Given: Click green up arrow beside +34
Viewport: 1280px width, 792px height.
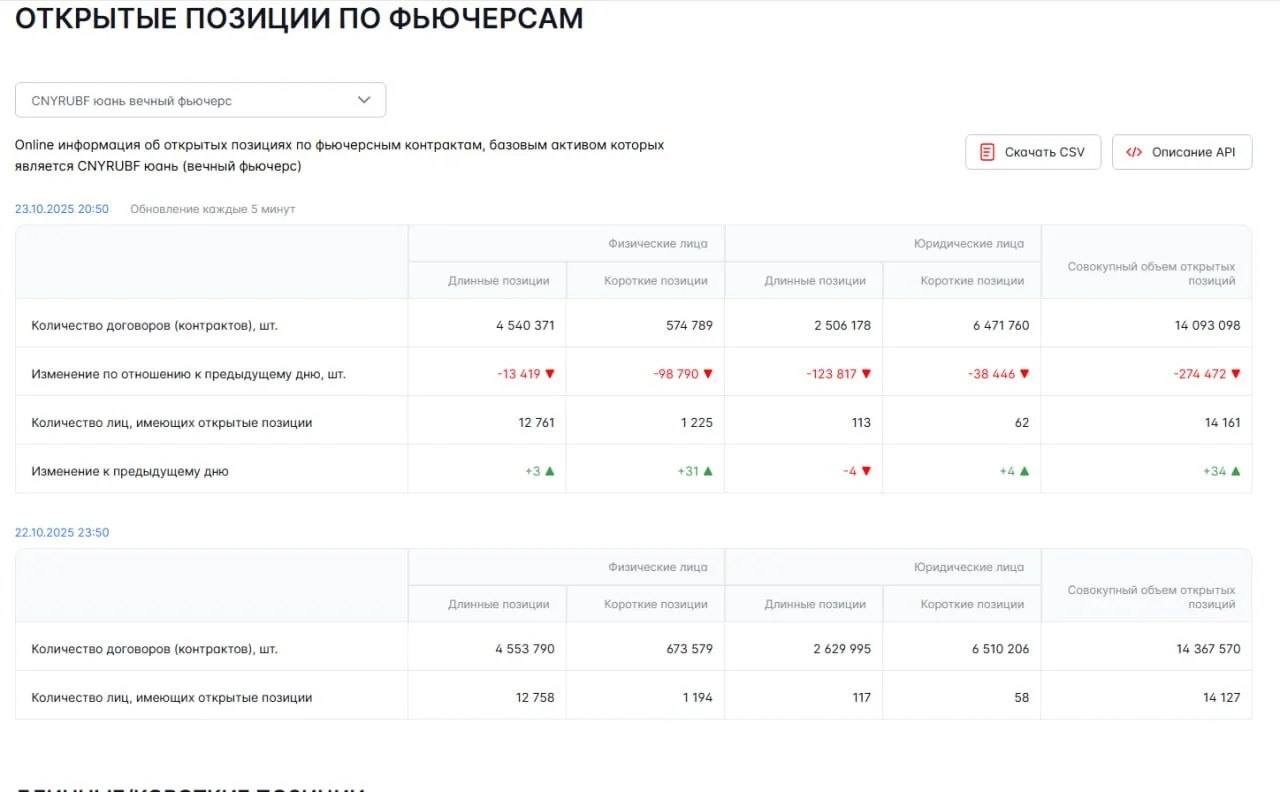Looking at the screenshot, I should click(x=1236, y=471).
